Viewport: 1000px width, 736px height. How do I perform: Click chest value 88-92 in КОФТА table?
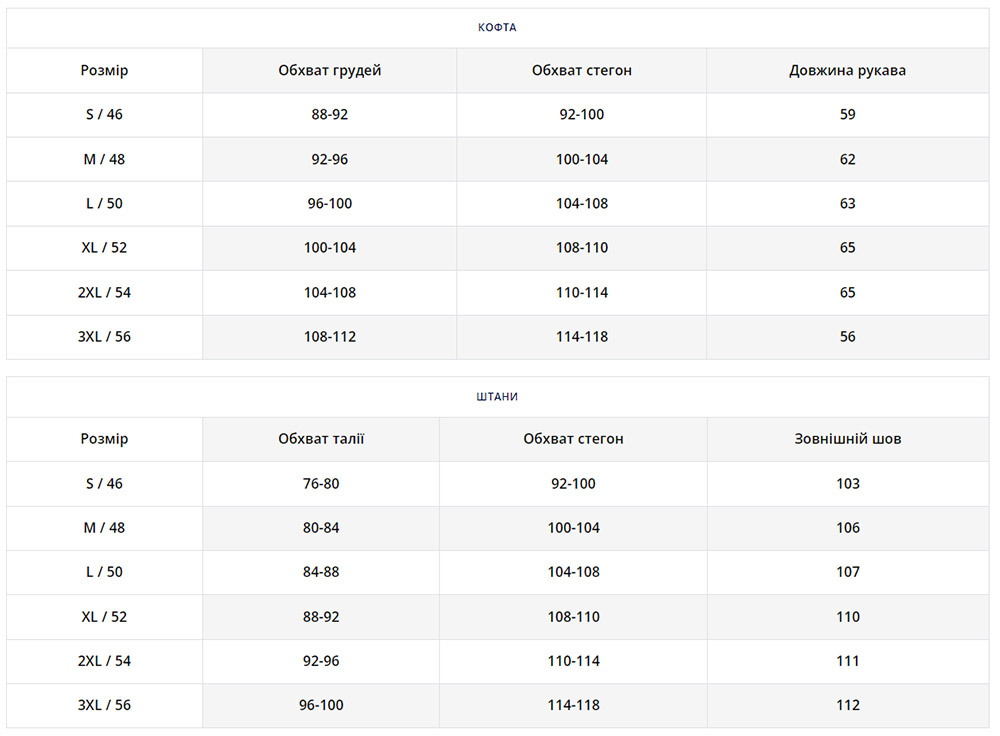click(329, 115)
